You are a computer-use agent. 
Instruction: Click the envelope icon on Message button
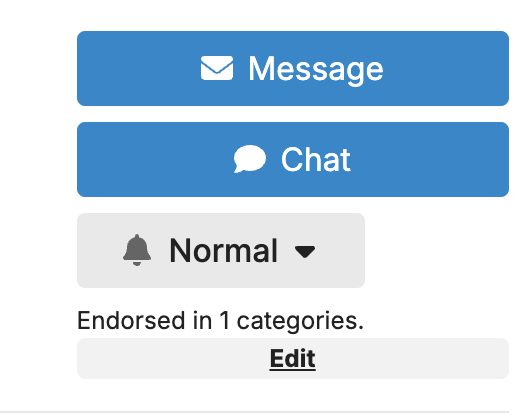tap(217, 68)
